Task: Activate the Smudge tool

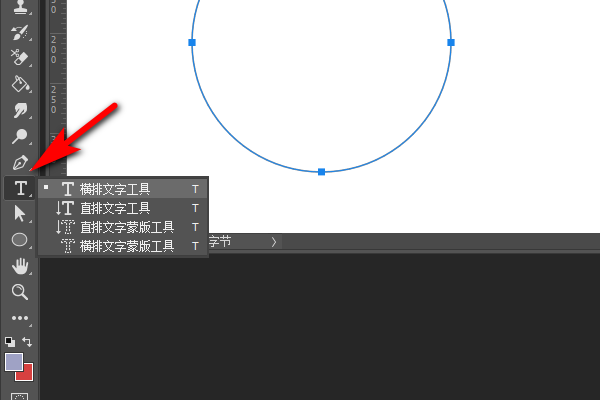Action: click(x=20, y=110)
